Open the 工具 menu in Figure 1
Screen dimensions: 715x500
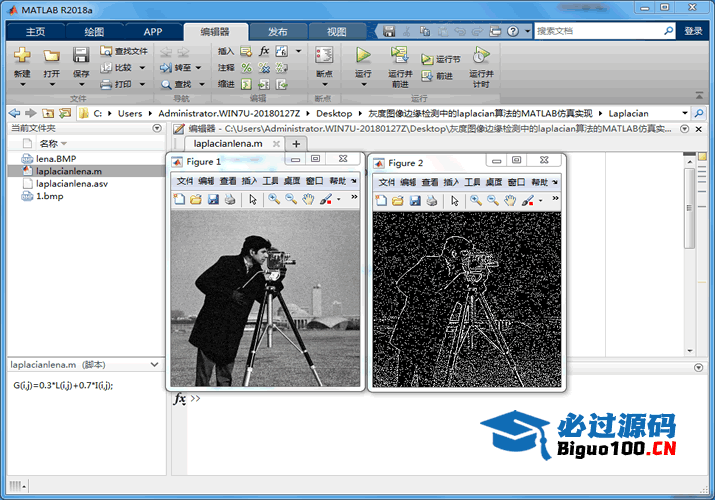[x=270, y=181]
